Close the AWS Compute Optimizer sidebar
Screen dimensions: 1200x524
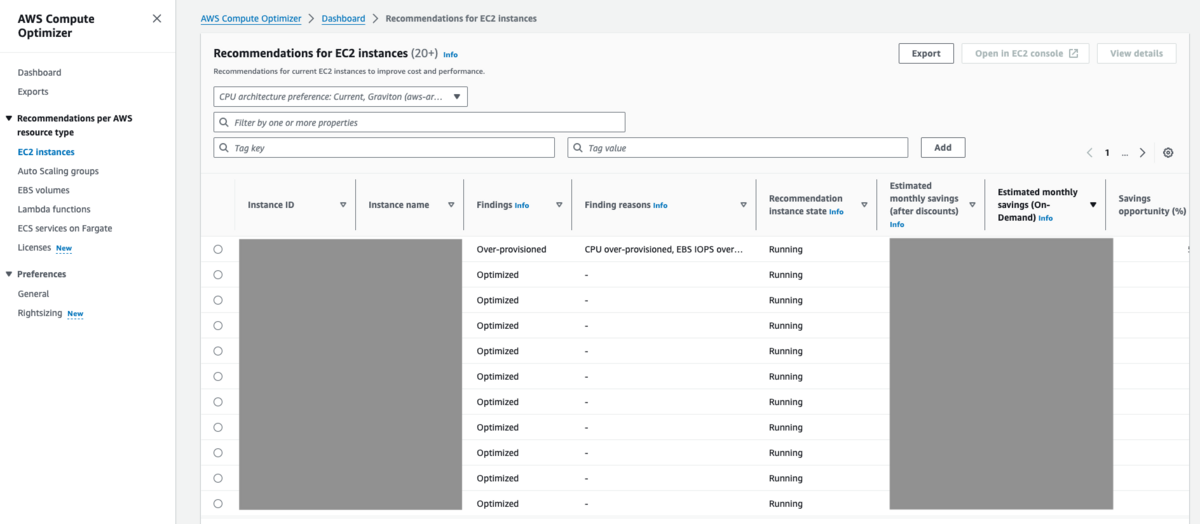click(x=157, y=18)
